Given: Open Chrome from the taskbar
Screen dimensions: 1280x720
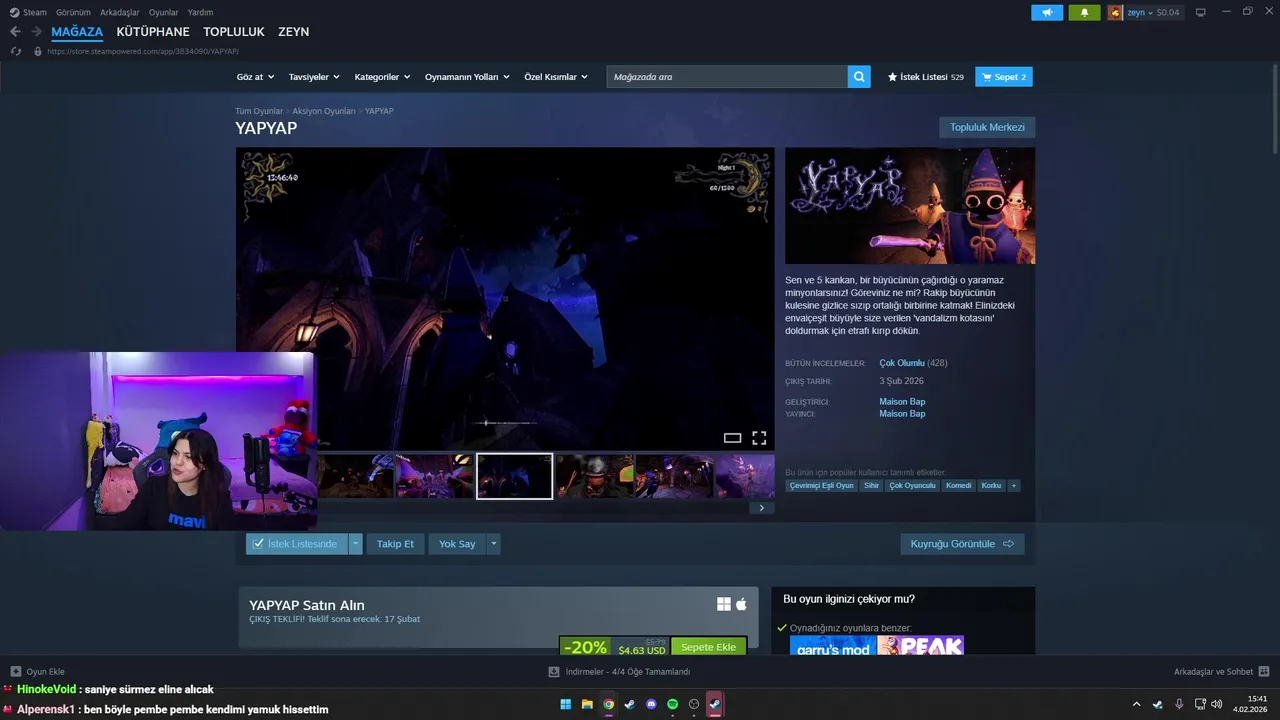Looking at the screenshot, I should [609, 704].
